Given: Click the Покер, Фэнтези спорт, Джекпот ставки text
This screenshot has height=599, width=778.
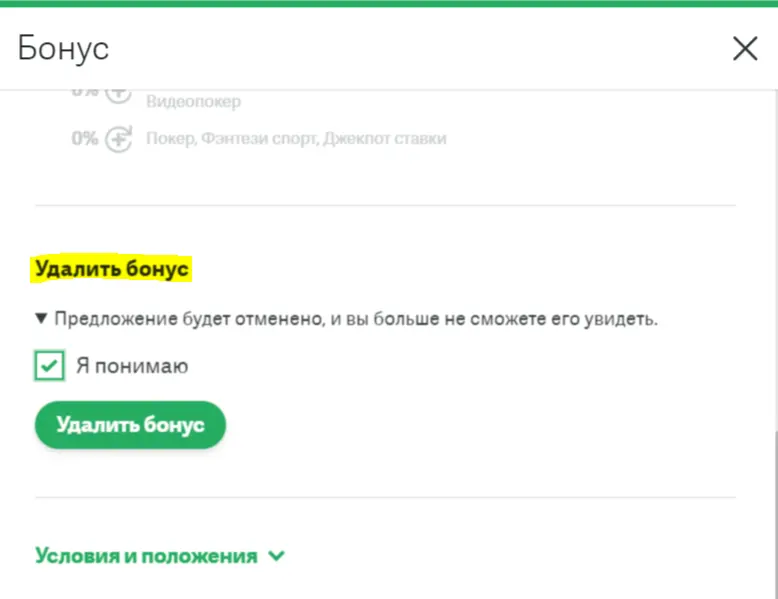Looking at the screenshot, I should (x=296, y=139).
